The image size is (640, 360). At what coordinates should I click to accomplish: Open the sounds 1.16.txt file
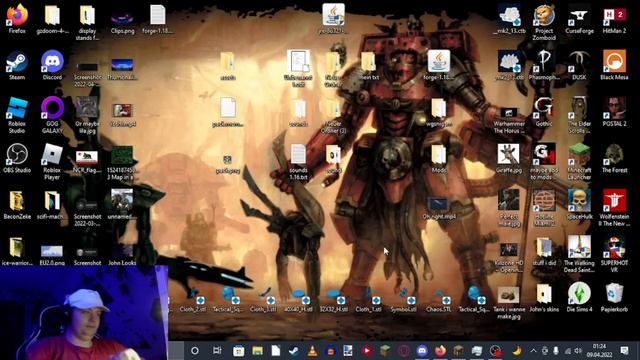[x=298, y=162]
